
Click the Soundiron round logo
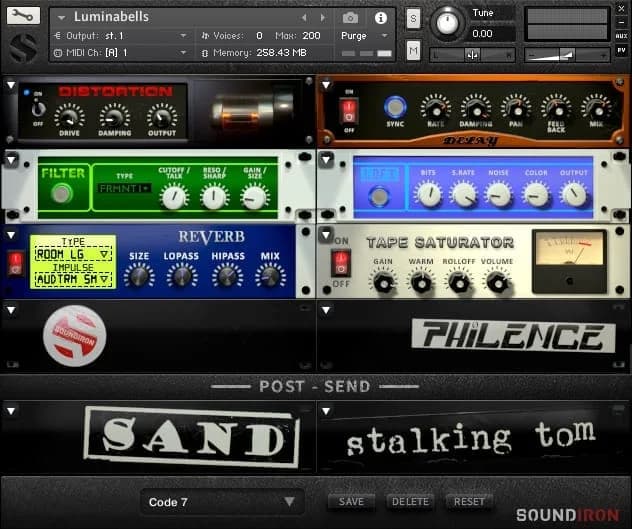75,335
